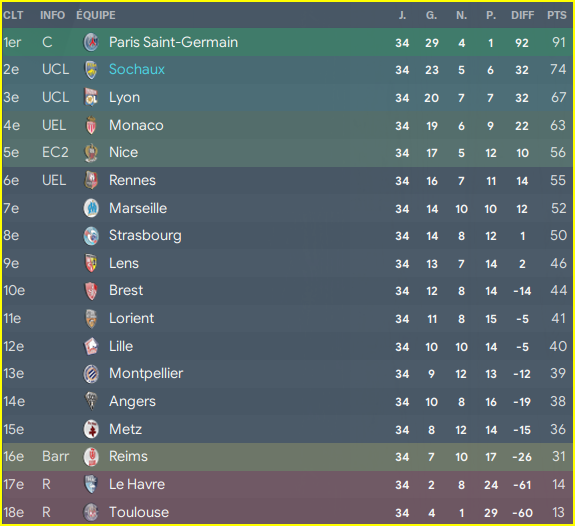The width and height of the screenshot is (575, 526).
Task: Click the Toulouse club crest icon
Action: [x=91, y=512]
